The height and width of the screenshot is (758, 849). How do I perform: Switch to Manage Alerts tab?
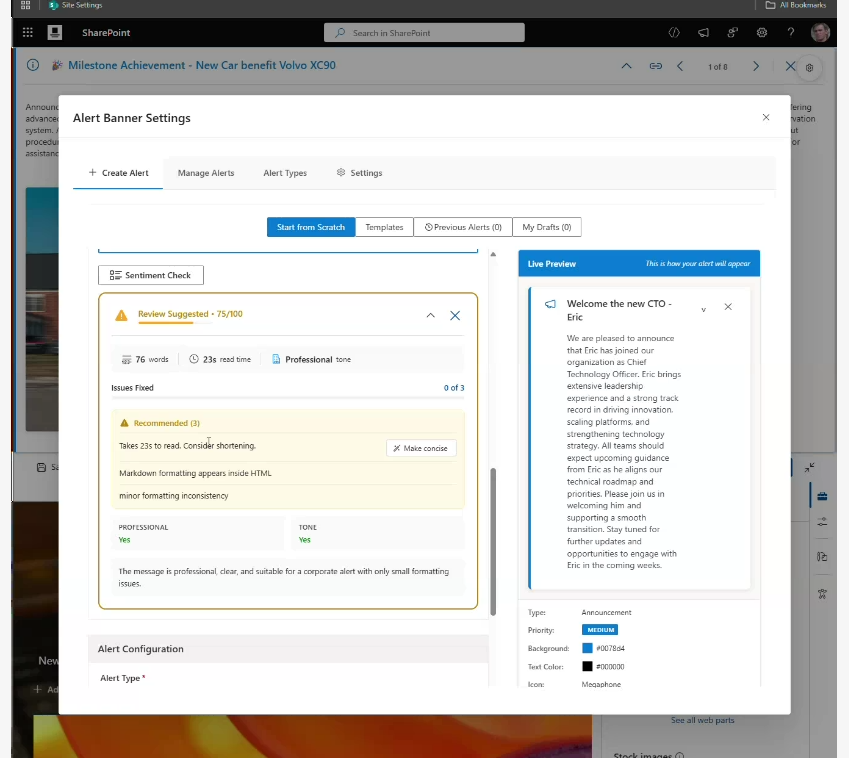206,173
